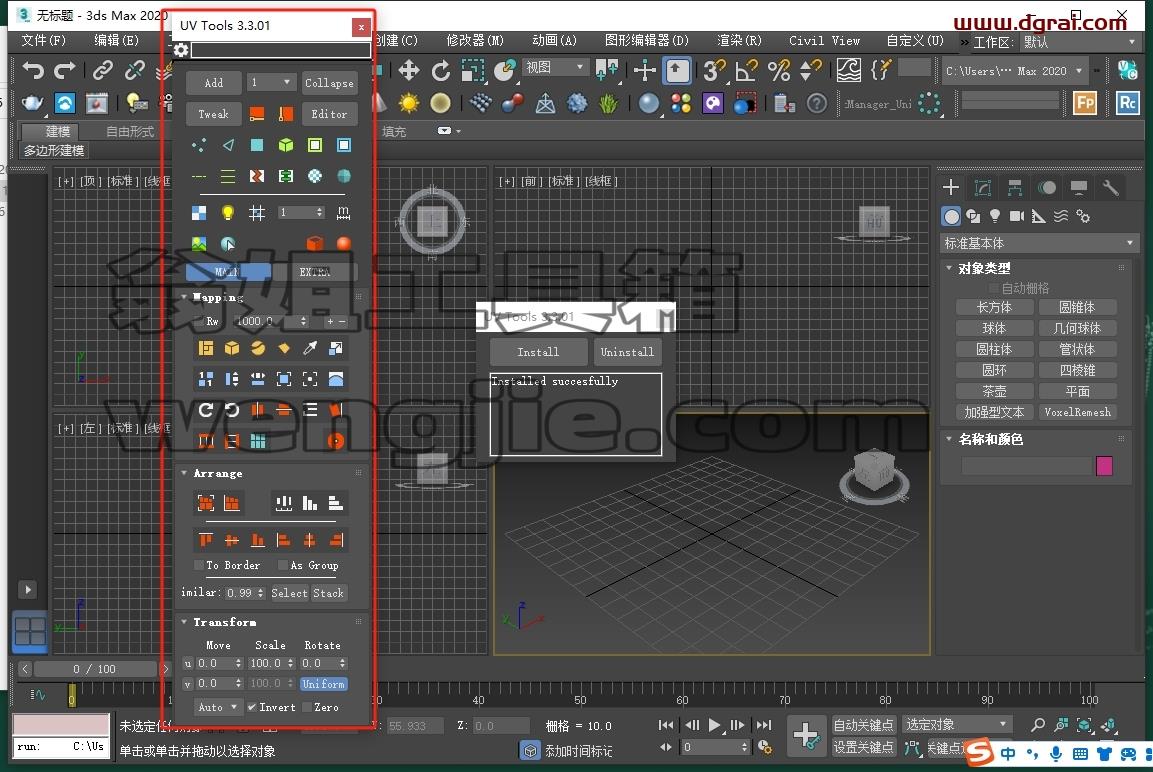Open the Auto dropdown in Transform
1153x772 pixels.
pyautogui.click(x=218, y=707)
